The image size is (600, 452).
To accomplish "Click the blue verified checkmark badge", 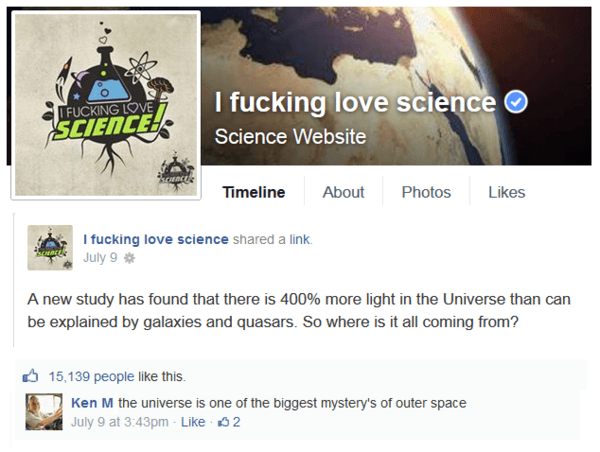I will coord(516,102).
